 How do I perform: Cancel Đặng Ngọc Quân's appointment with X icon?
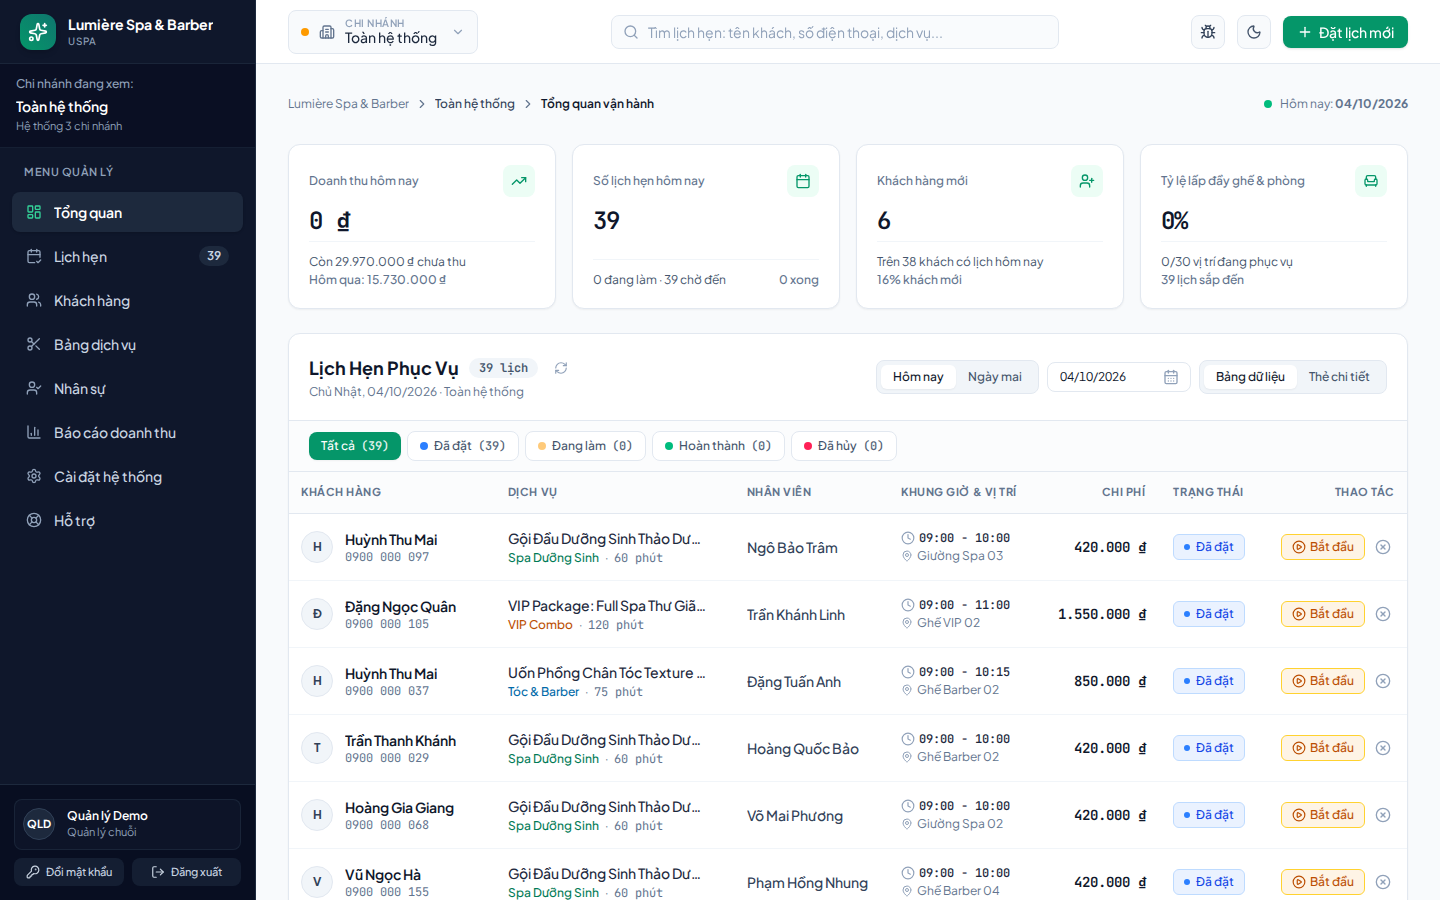click(x=1383, y=614)
